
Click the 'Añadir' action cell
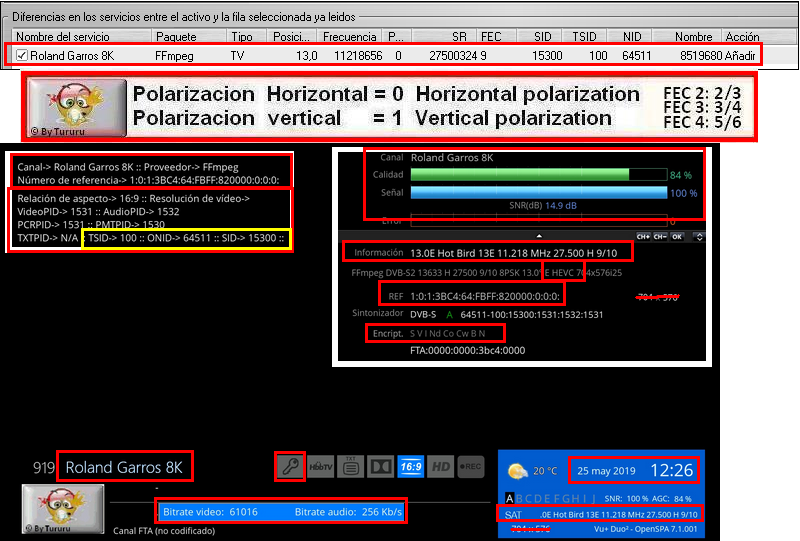point(740,56)
